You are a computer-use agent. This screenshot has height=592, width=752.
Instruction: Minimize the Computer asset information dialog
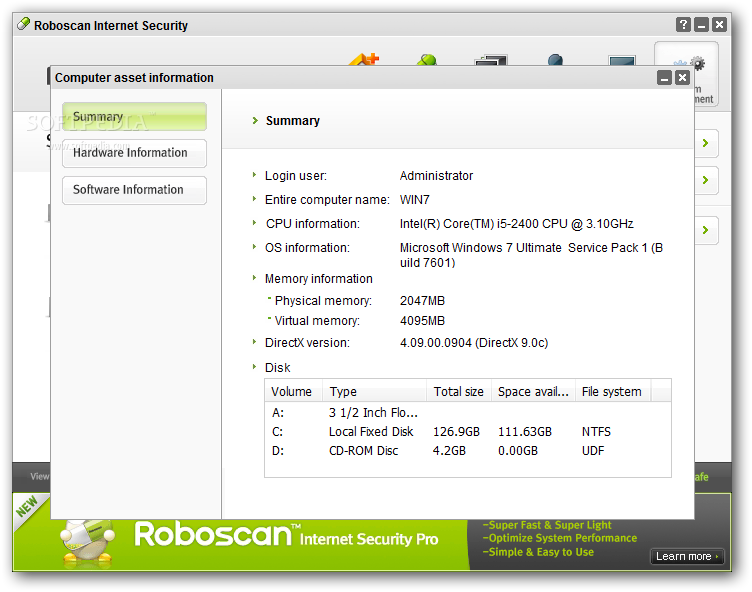pos(664,78)
